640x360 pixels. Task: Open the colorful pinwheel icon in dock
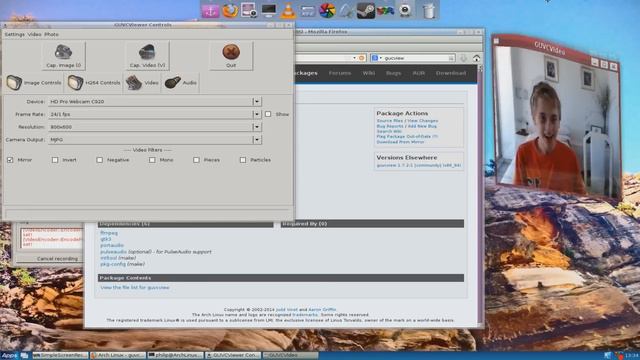tap(327, 10)
